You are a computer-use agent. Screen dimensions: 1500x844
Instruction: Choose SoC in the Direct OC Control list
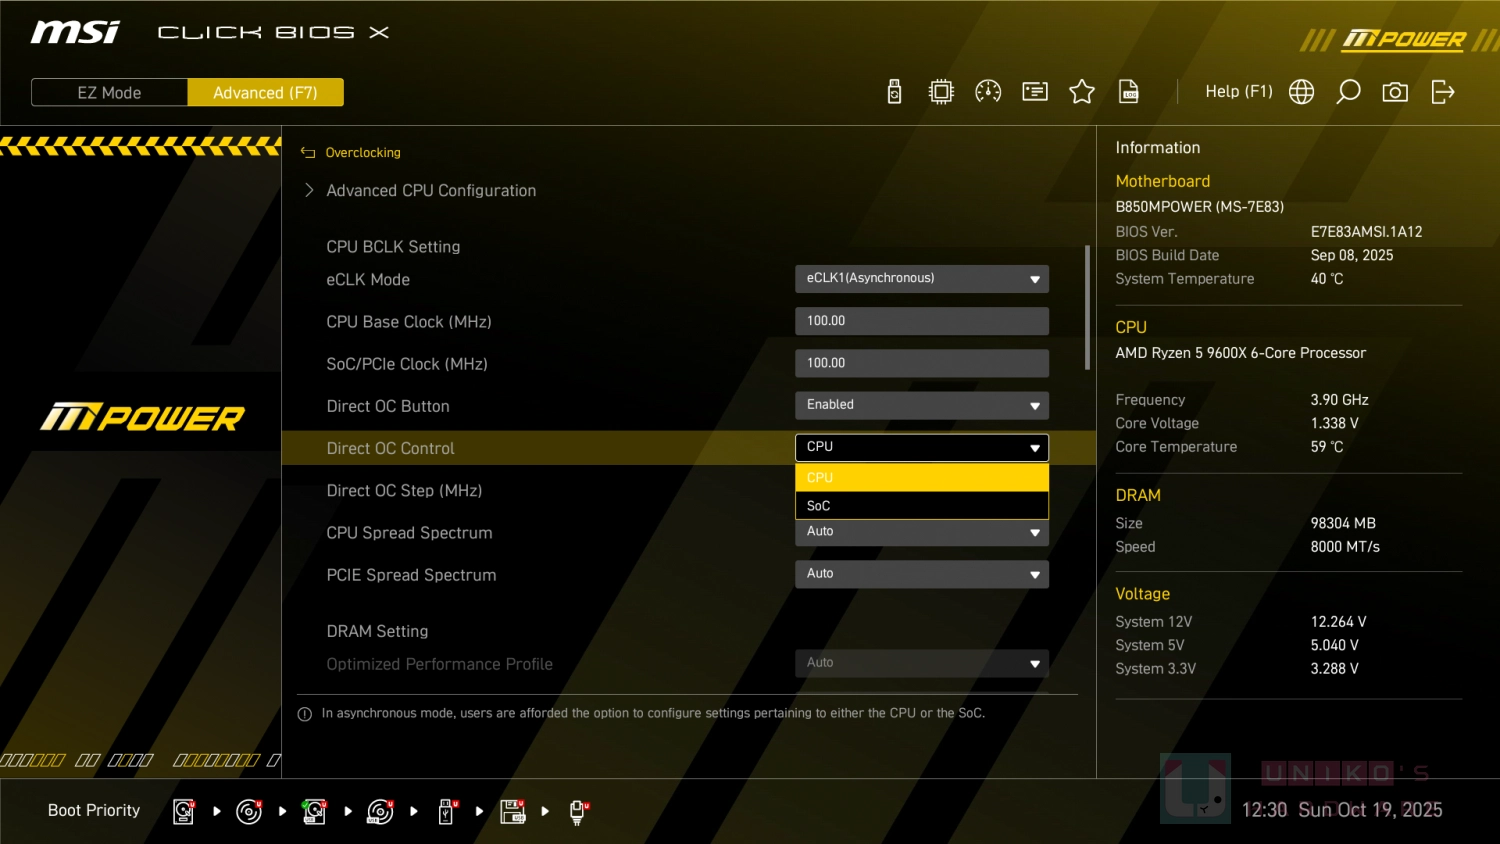pos(921,506)
